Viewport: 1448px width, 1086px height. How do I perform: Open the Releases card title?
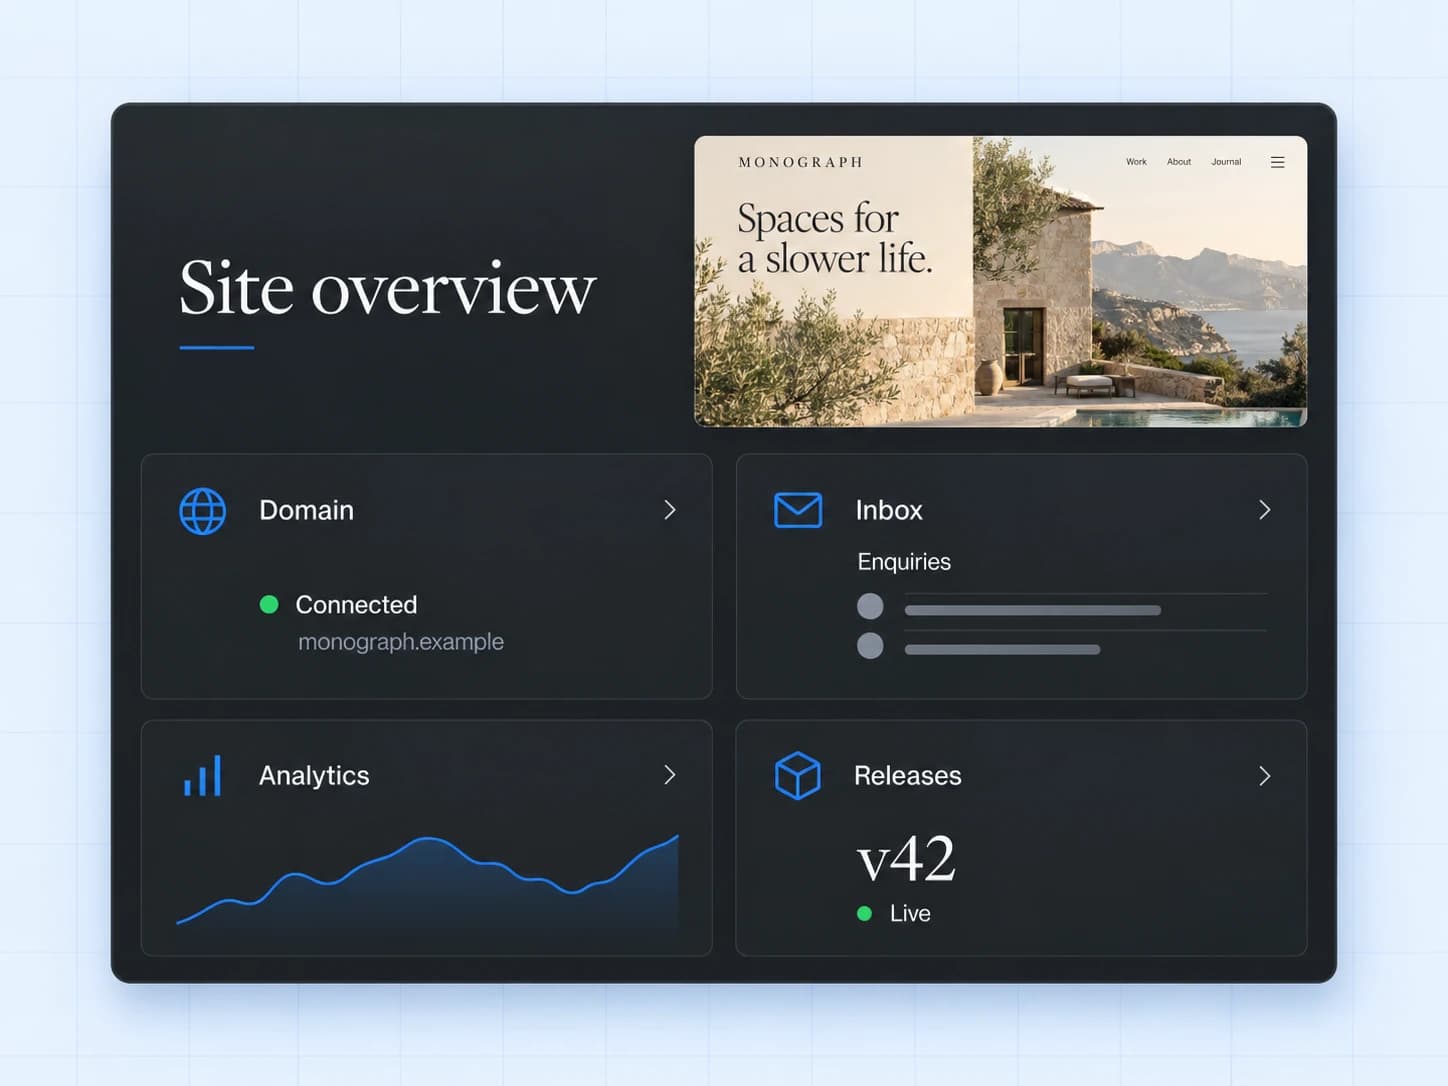click(908, 776)
